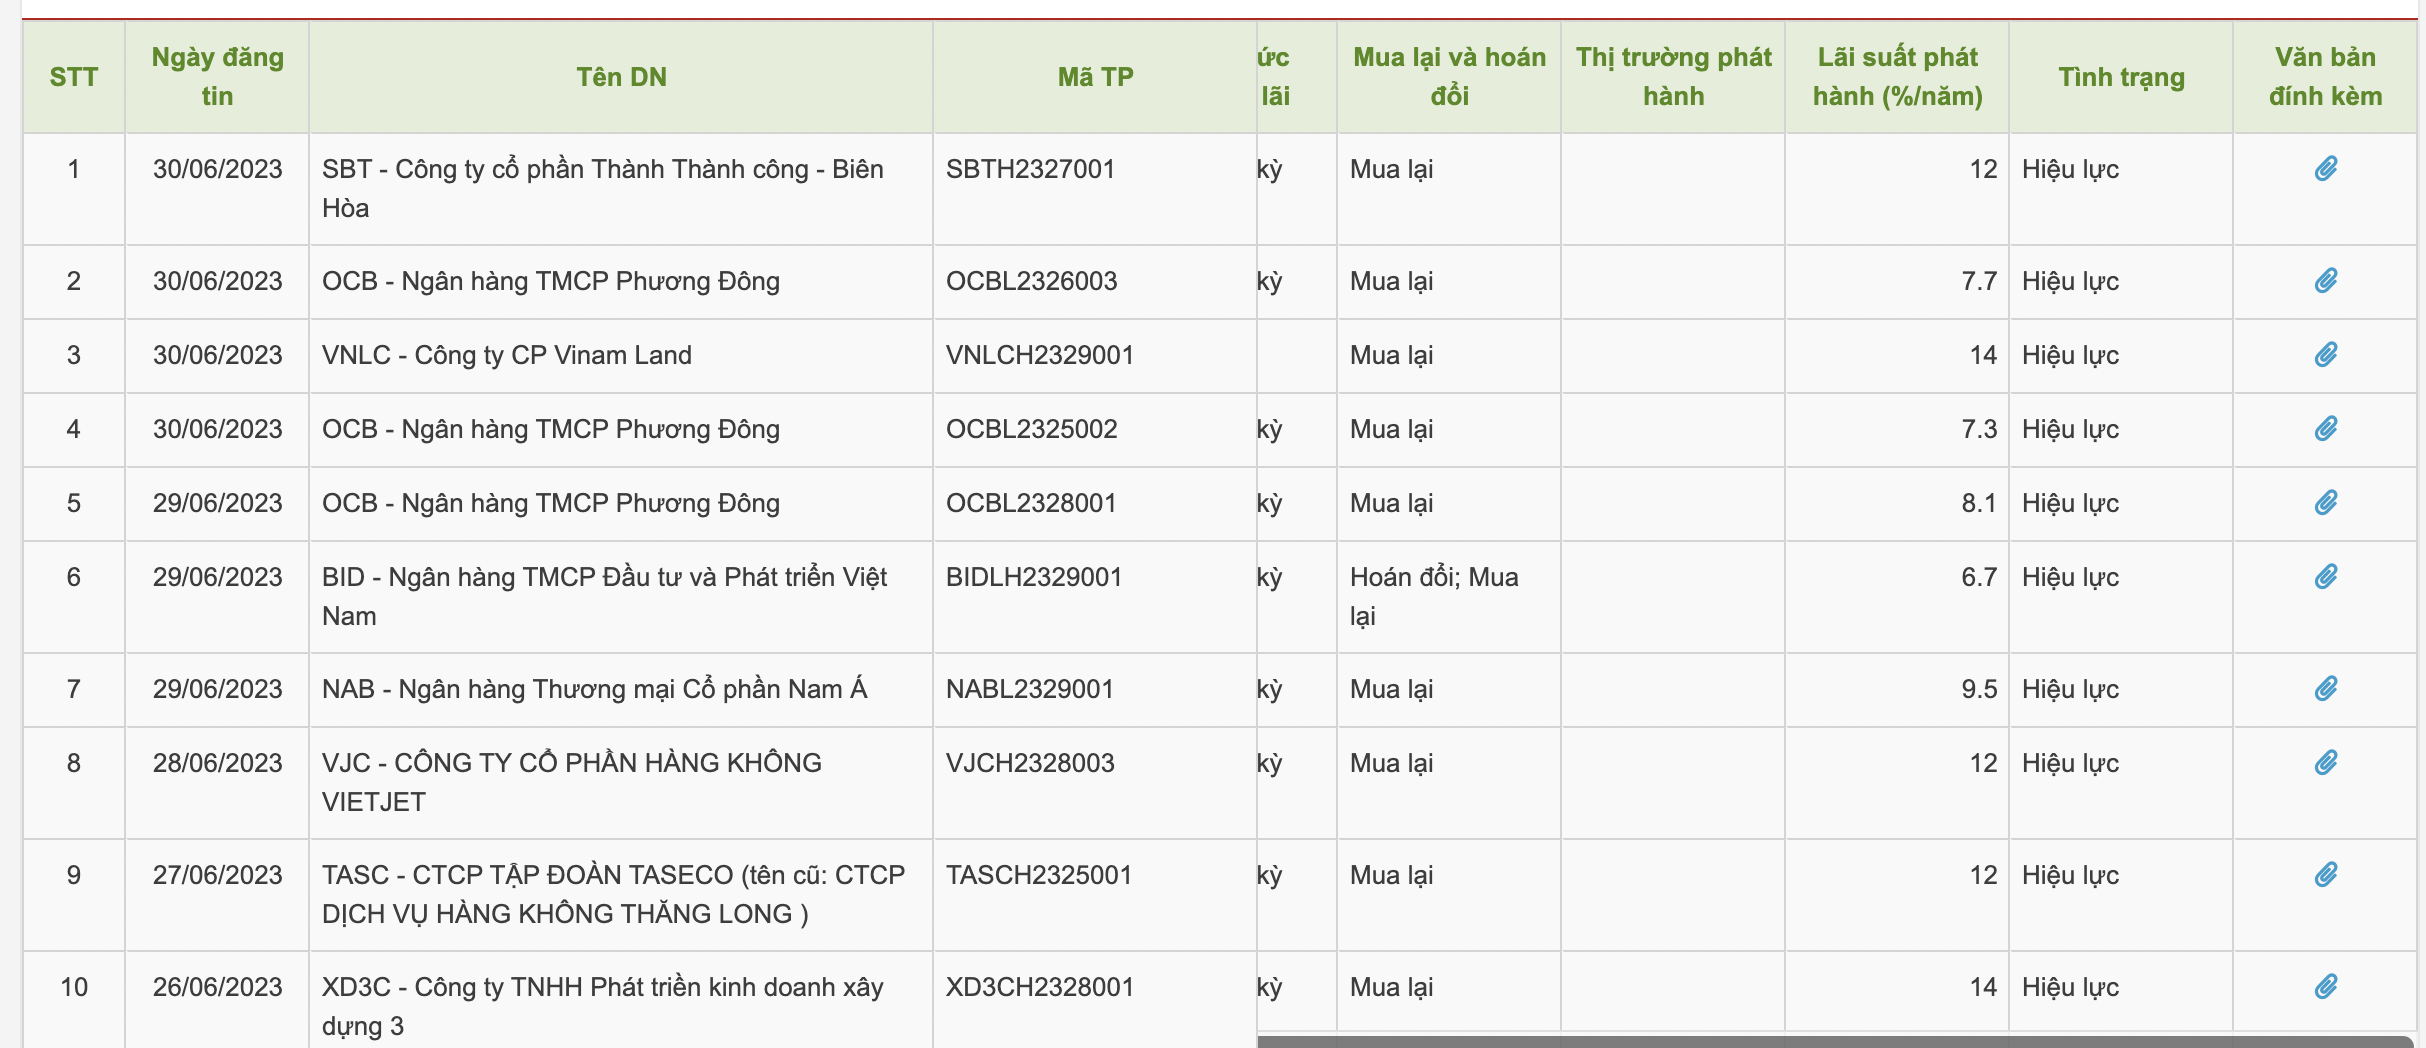Click attachment icon for XD3CH2328001 row
This screenshot has height=1048, width=2426.
pos(2325,987)
